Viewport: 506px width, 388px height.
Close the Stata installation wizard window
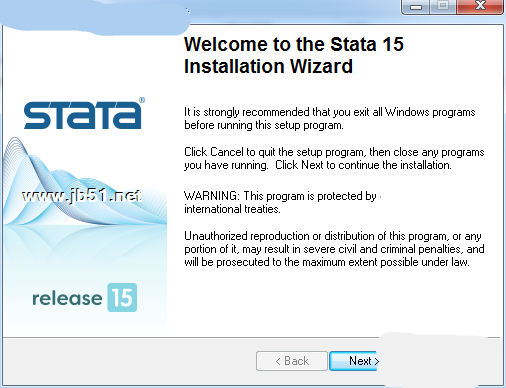point(479,6)
